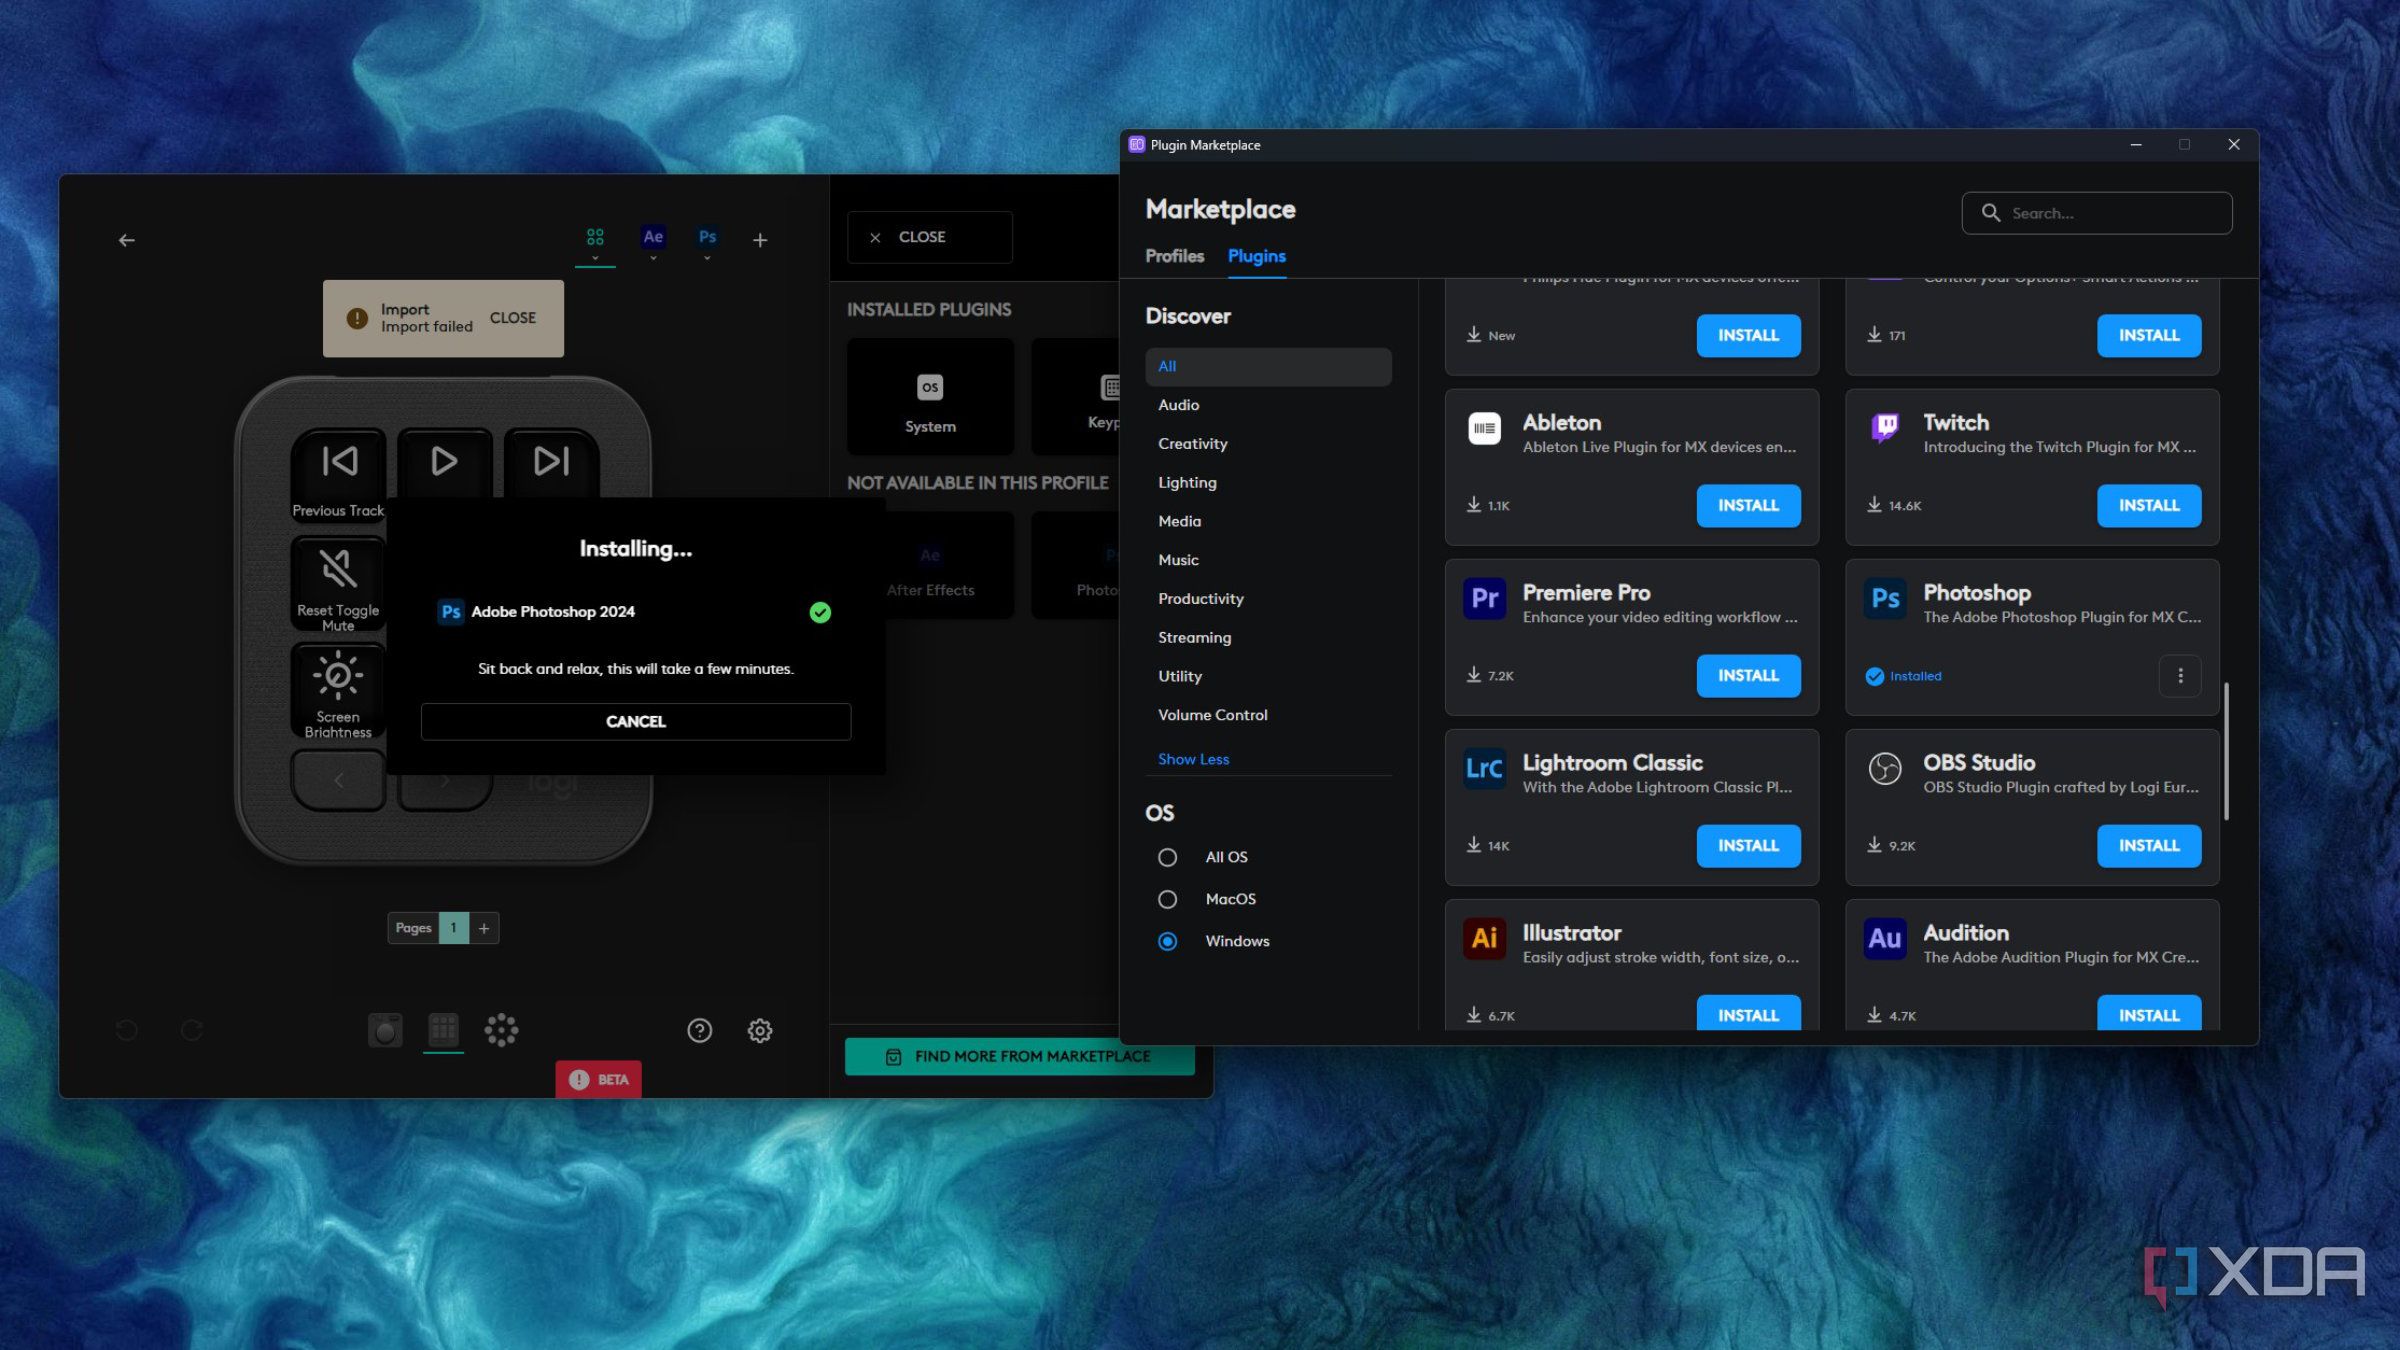Select the keypad grid view icon
This screenshot has width=2400, height=1350.
tap(443, 1029)
